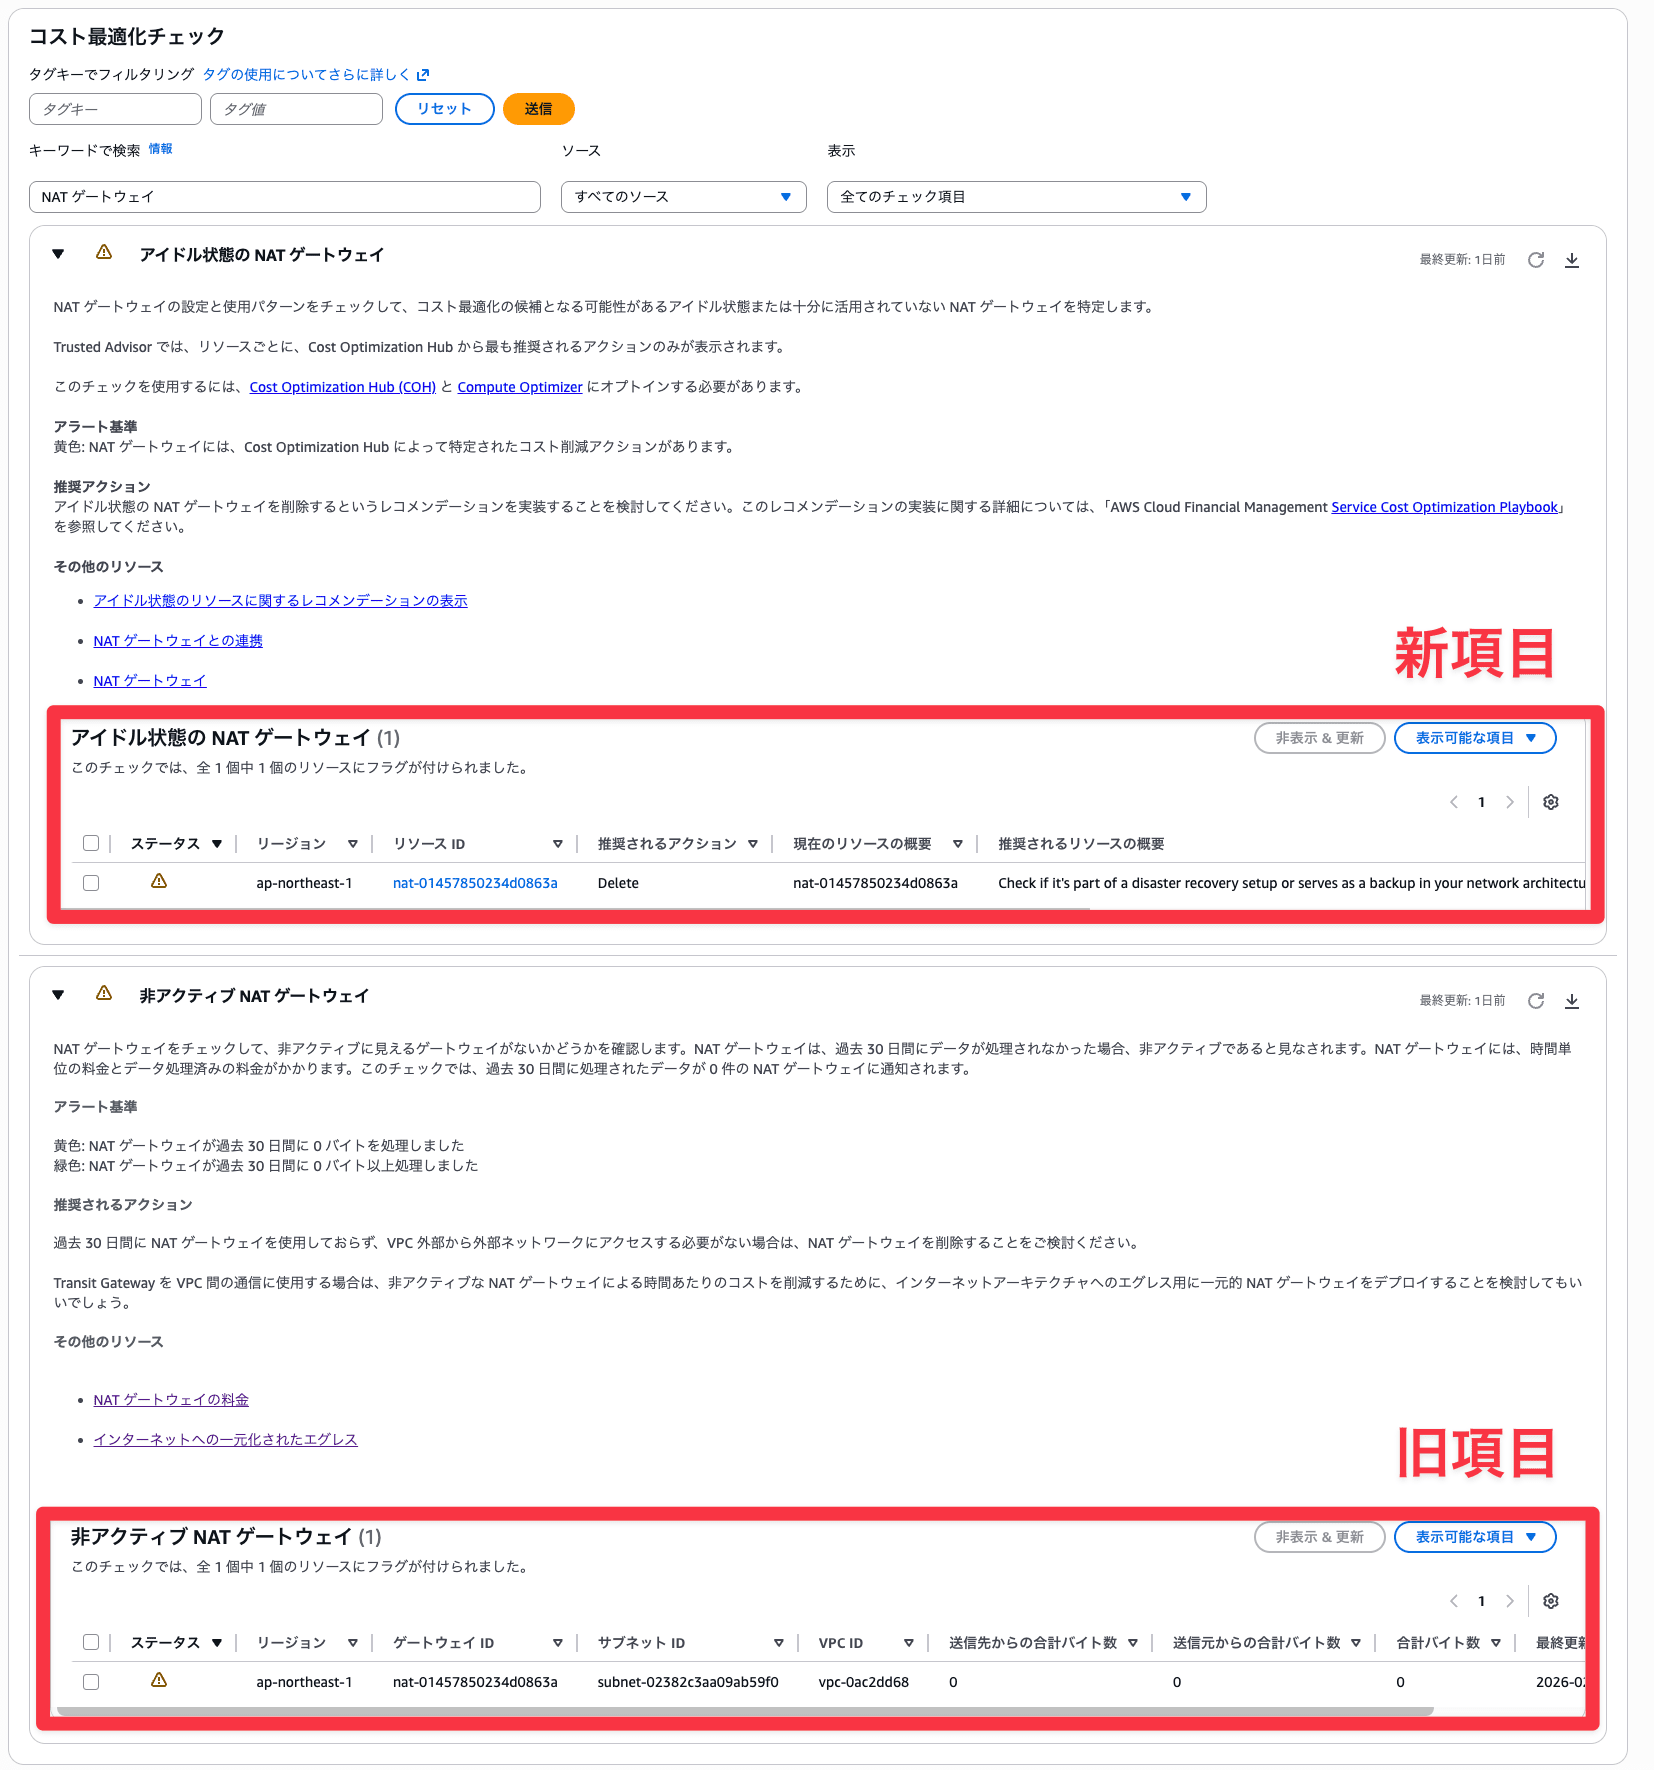The width and height of the screenshot is (1654, 1770).
Task: Go to previous page in idle NAT table
Action: (x=1454, y=802)
